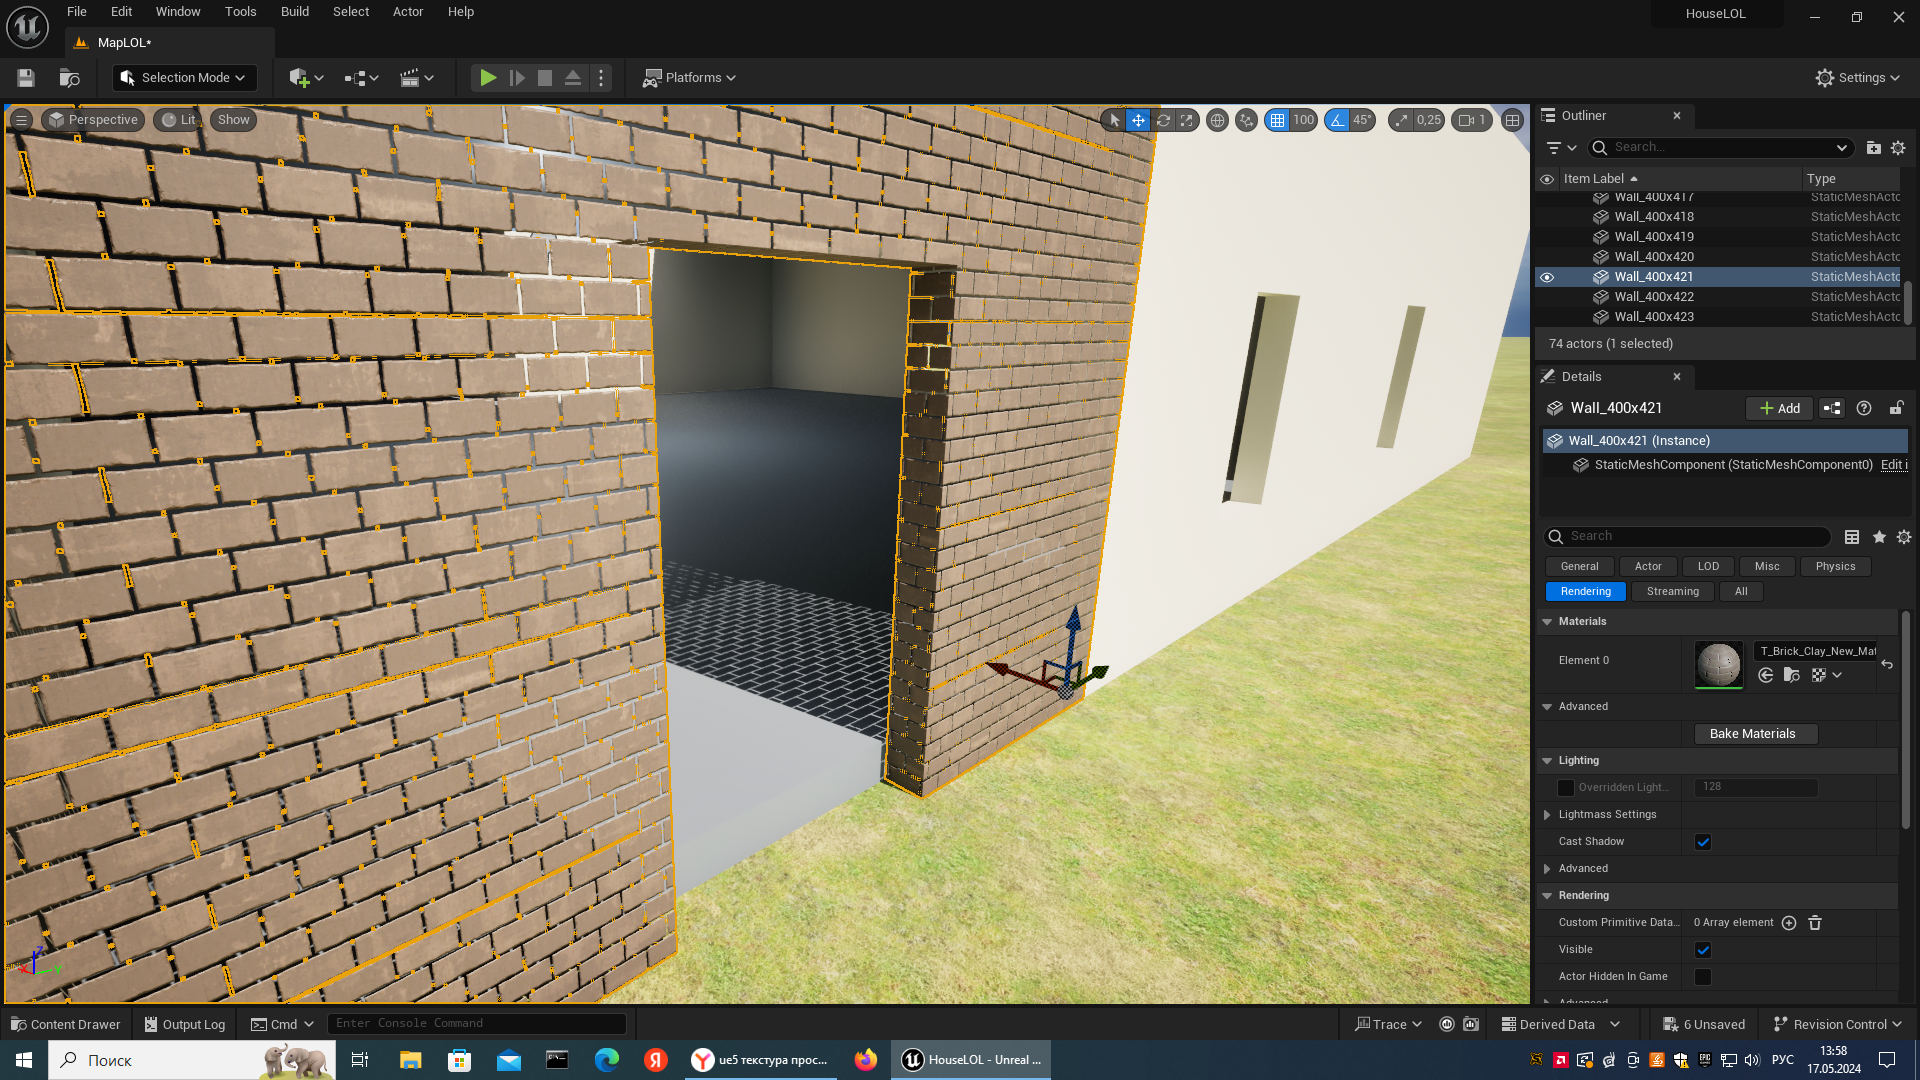Save the current level with disk icon
This screenshot has height=1080, width=1920.
click(26, 78)
